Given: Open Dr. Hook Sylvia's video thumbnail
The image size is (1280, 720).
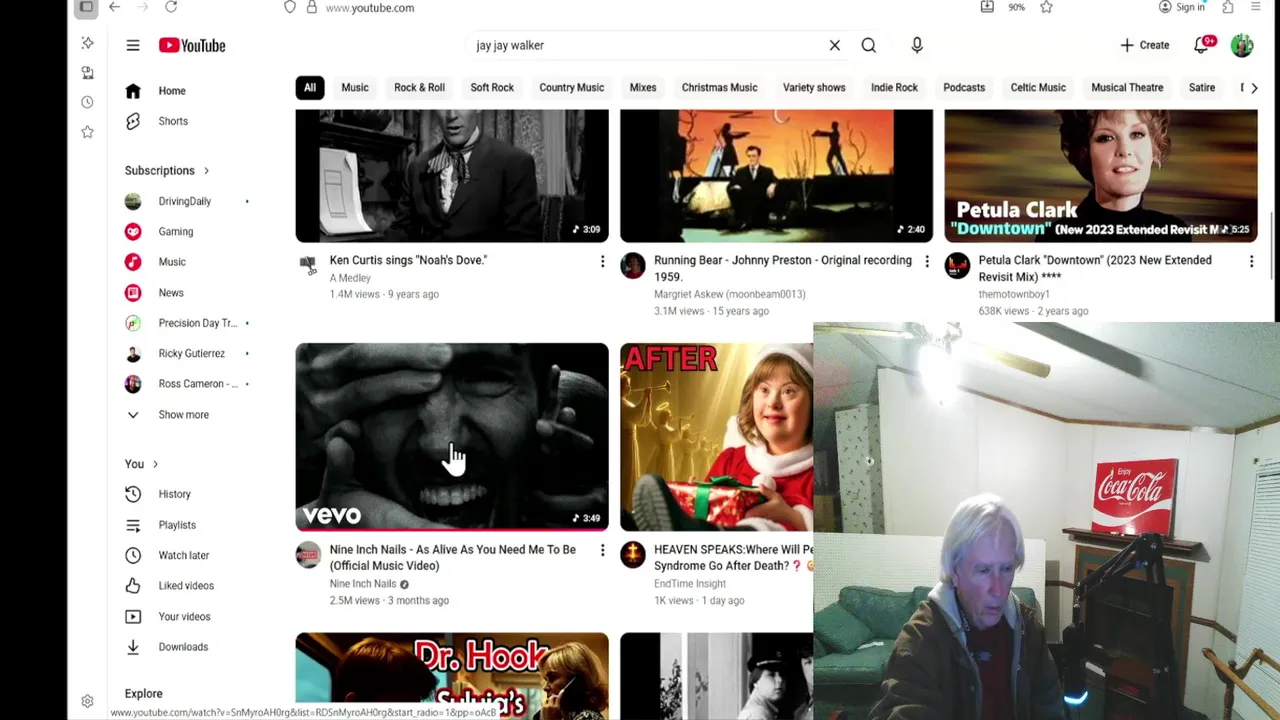Looking at the screenshot, I should coord(452,676).
